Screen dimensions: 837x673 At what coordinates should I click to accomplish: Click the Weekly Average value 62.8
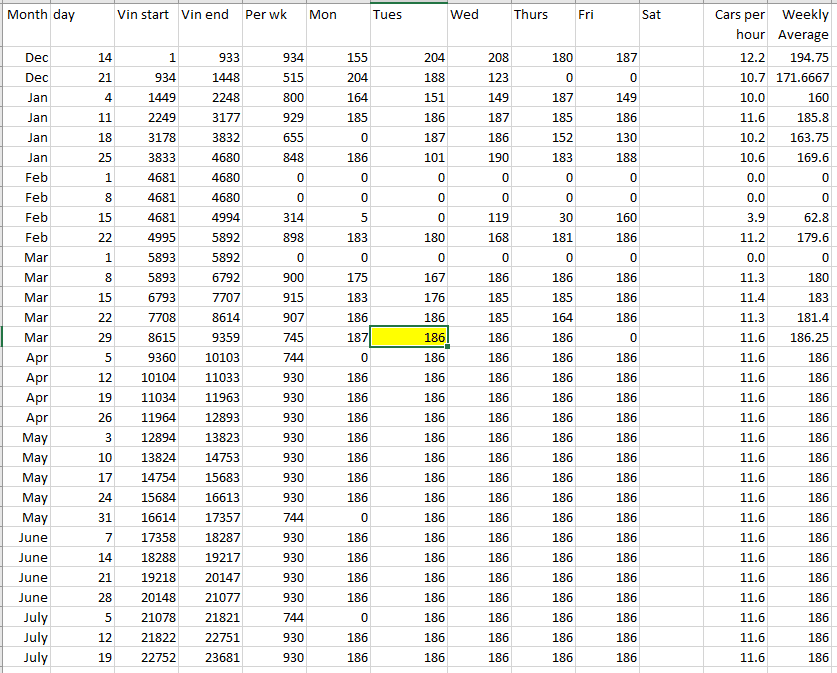(803, 218)
